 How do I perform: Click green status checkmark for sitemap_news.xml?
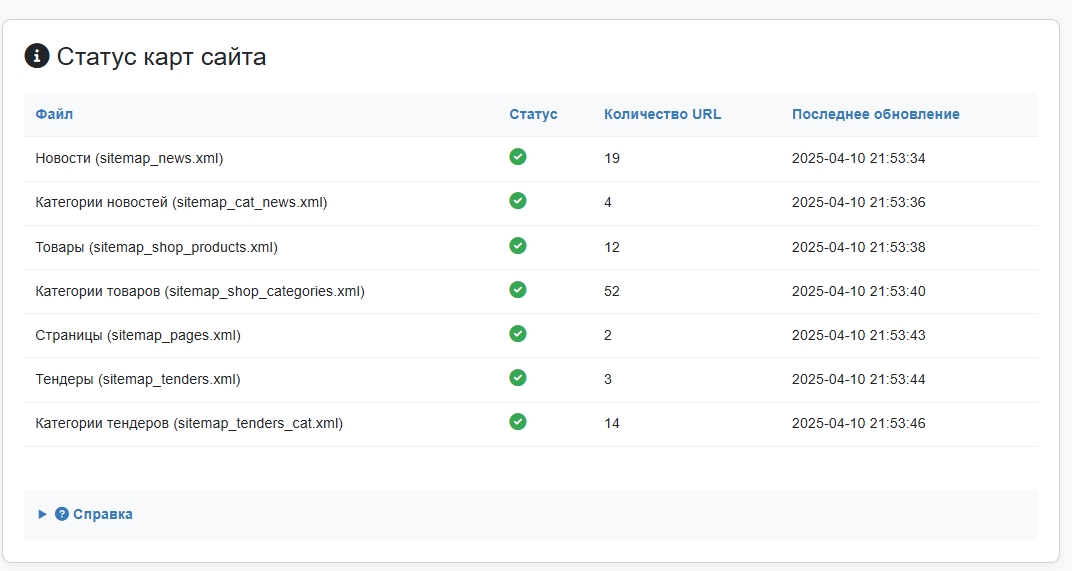(517, 157)
